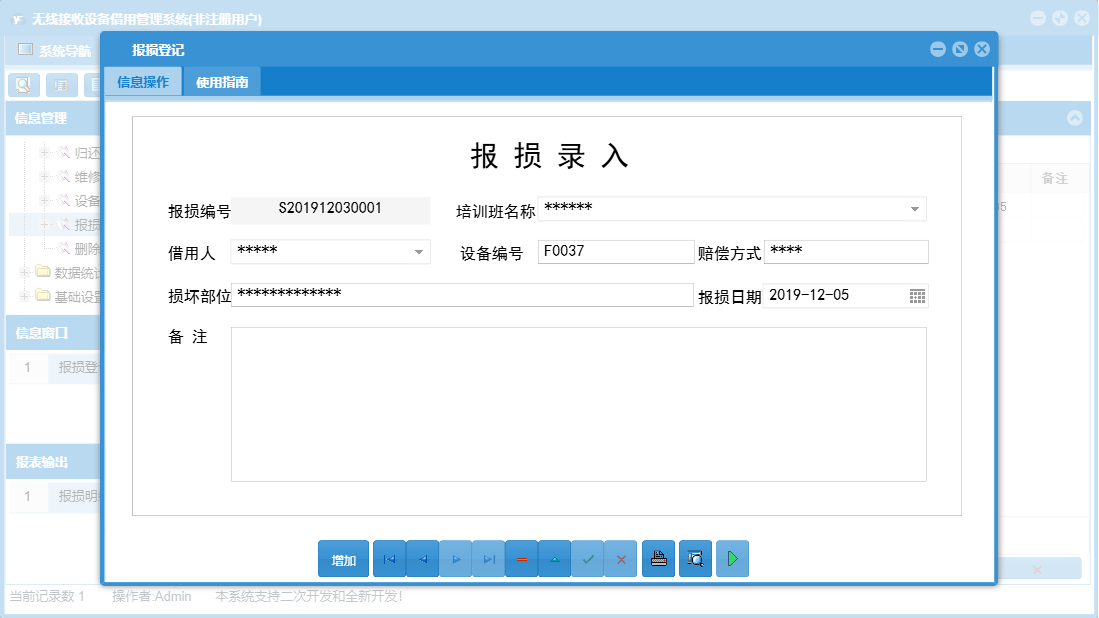Navigate to the previous record
1099x618 pixels.
click(x=422, y=558)
